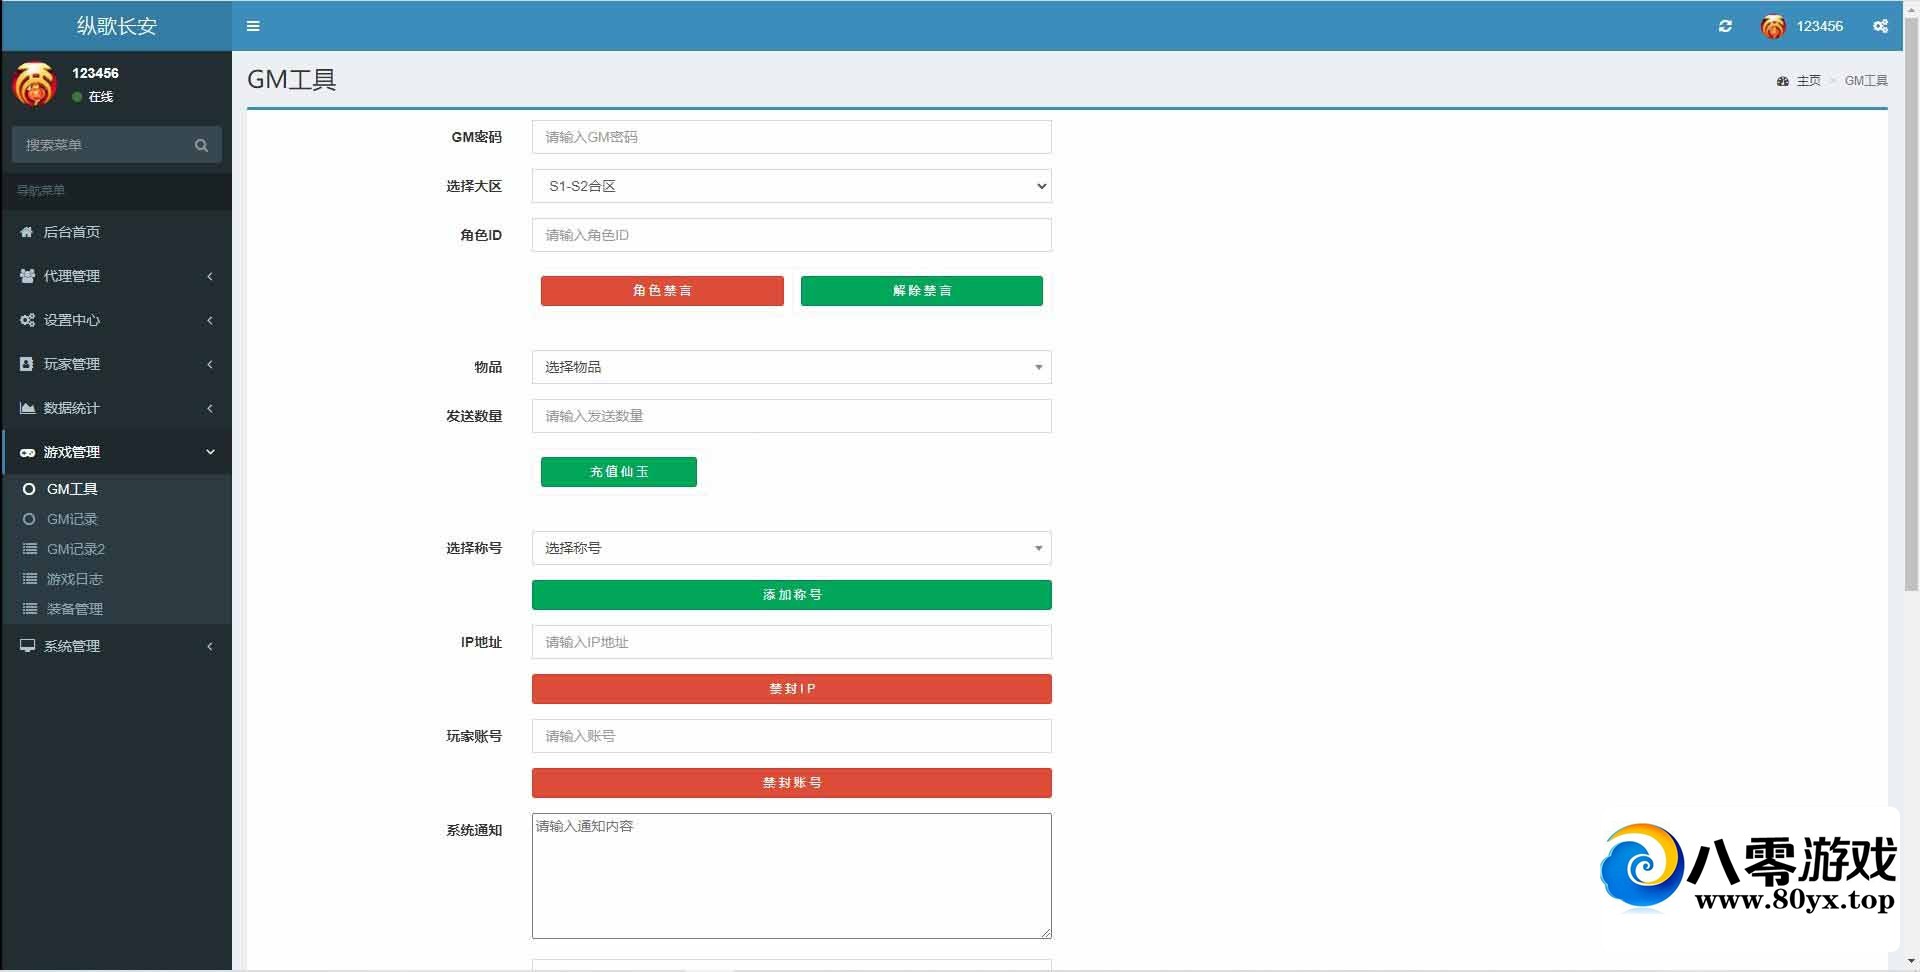
Task: Expand the 代理管理 sidebar menu
Action: click(x=116, y=276)
